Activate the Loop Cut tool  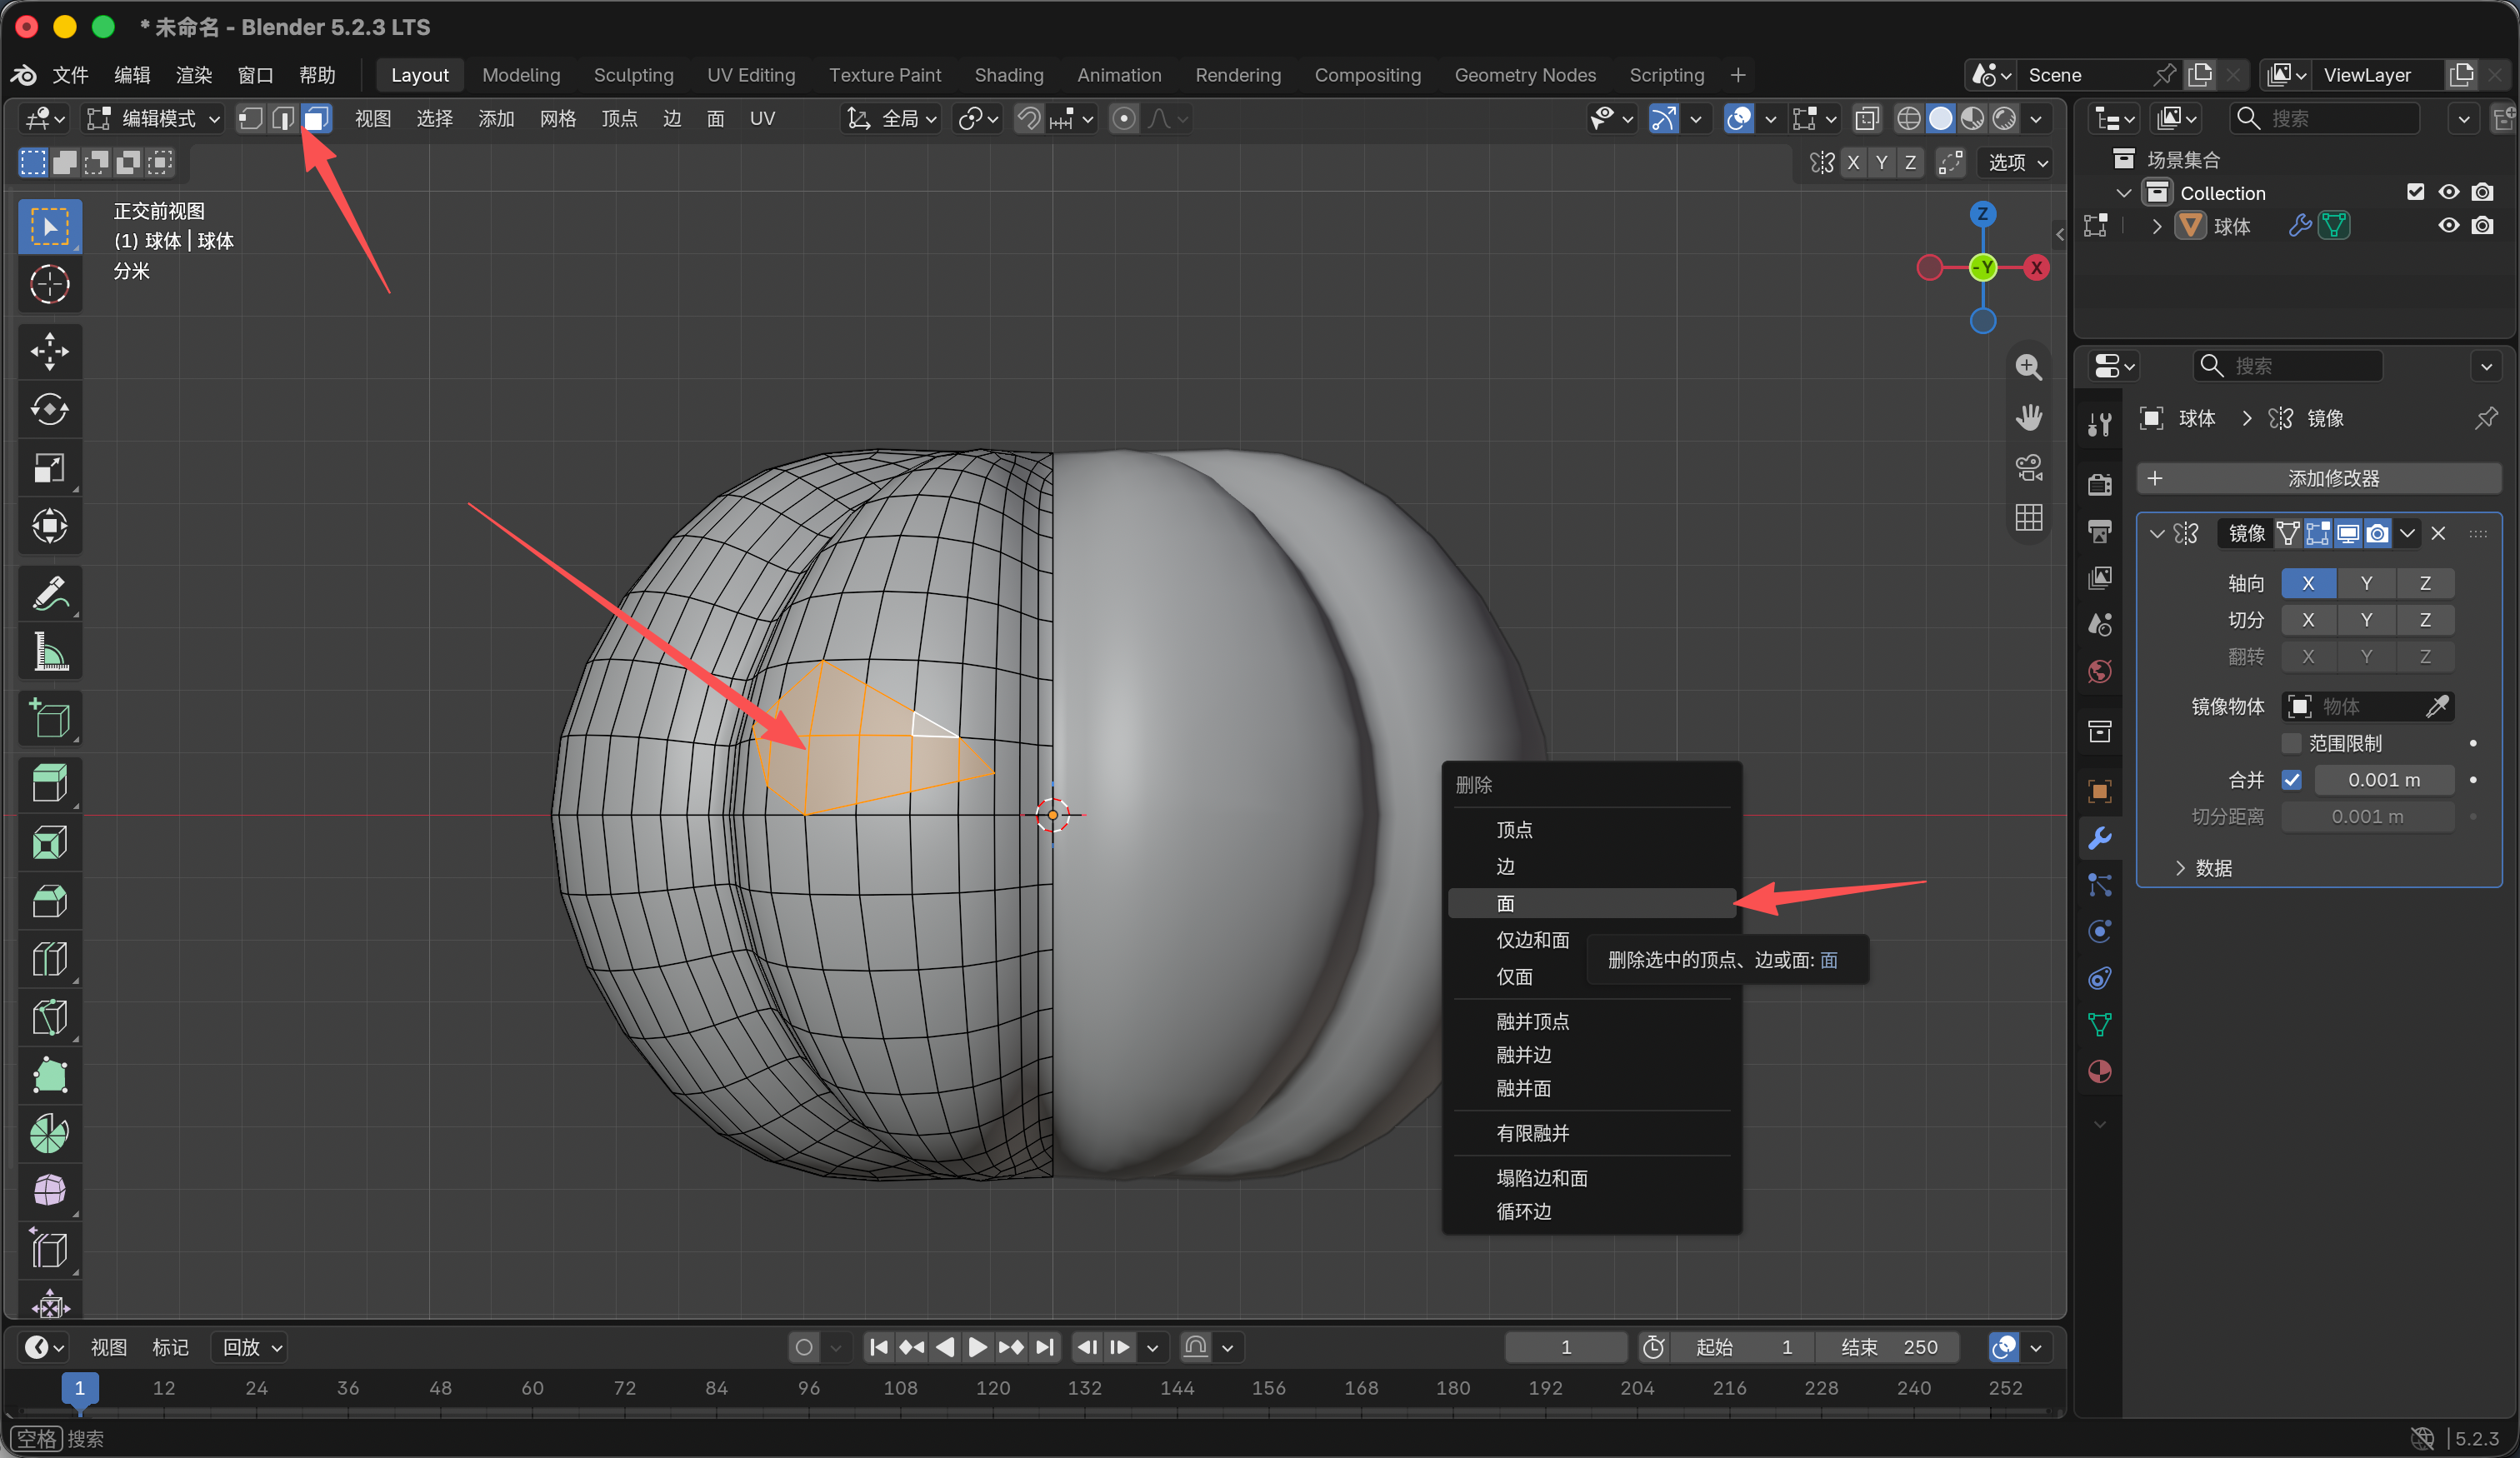point(49,959)
